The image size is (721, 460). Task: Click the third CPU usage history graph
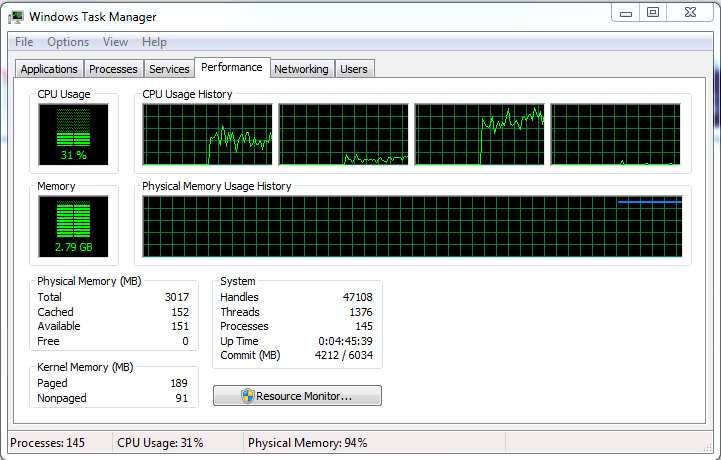click(480, 134)
